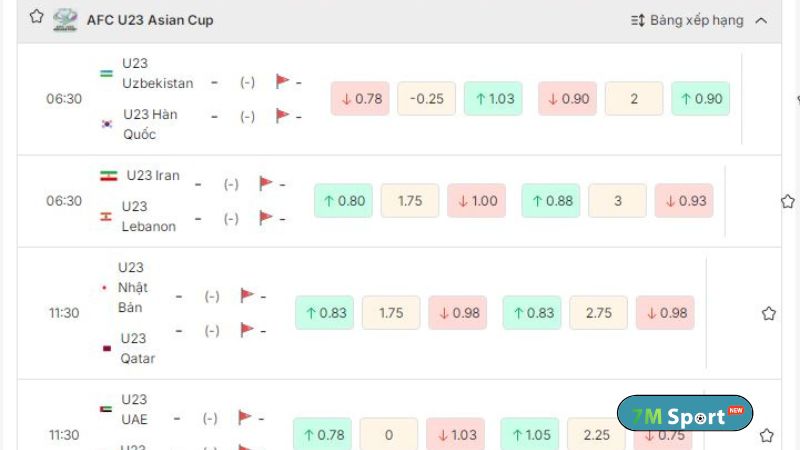Screen dimensions: 800x450
Task: Click the corner flag for U23 Nhật Bản
Action: click(246, 296)
